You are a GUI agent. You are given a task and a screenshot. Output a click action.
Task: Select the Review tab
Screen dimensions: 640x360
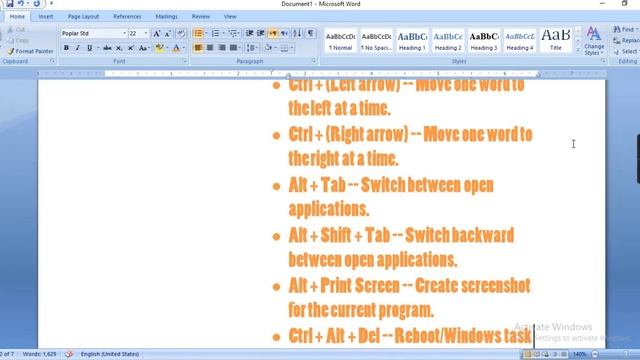[201, 16]
